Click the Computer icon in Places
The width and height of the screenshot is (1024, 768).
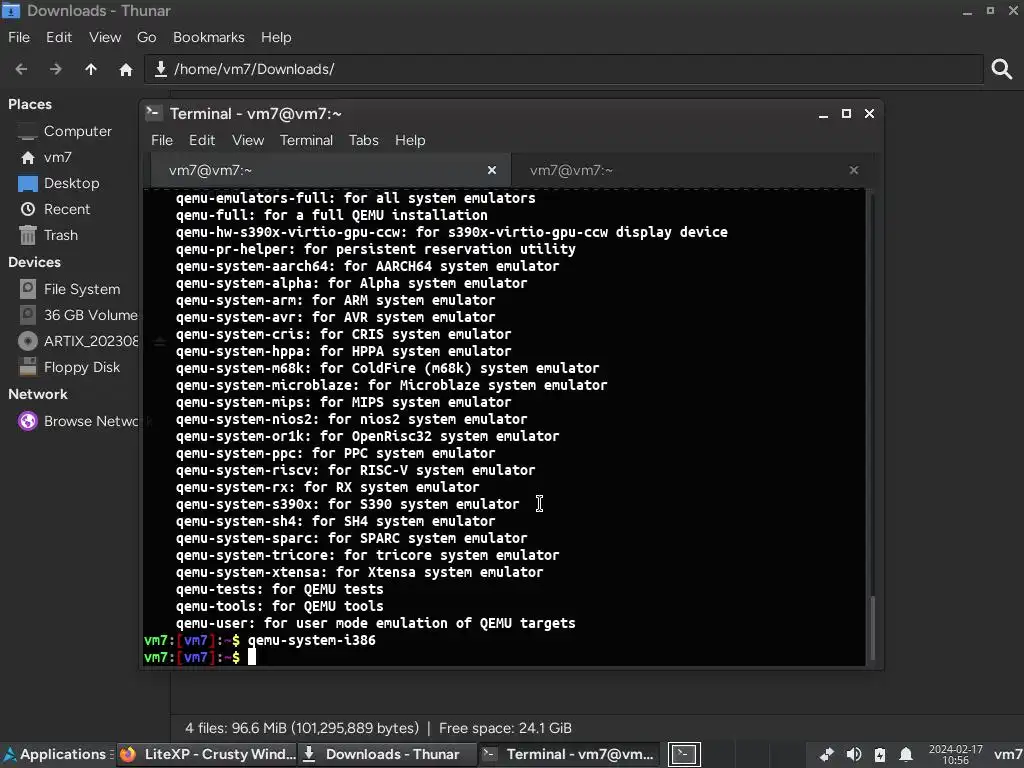(27, 132)
